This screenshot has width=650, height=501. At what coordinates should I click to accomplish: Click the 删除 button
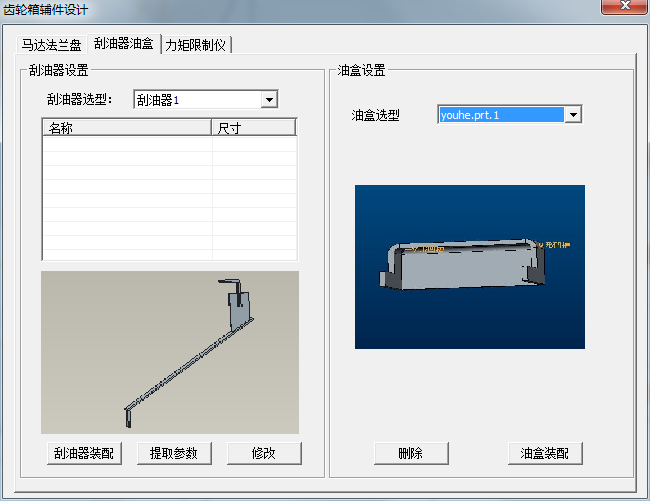[411, 453]
